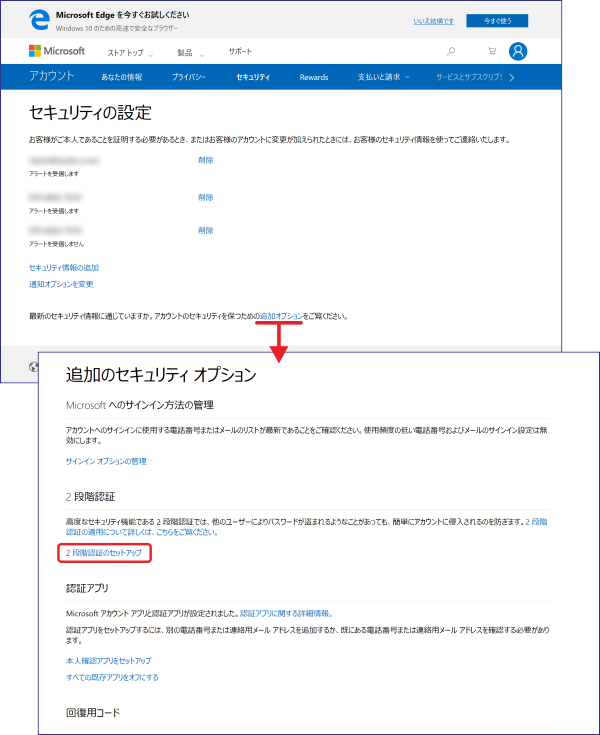This screenshot has height=735, width=600.
Task: Open the Rewards tab
Action: coord(314,77)
